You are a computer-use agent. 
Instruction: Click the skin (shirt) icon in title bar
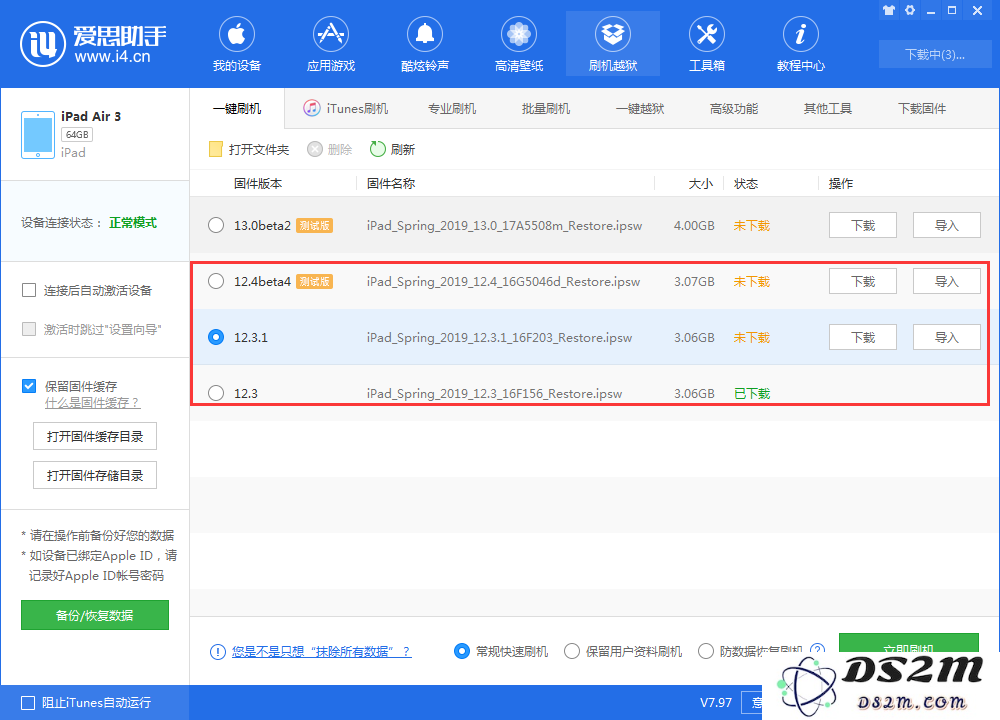[888, 10]
